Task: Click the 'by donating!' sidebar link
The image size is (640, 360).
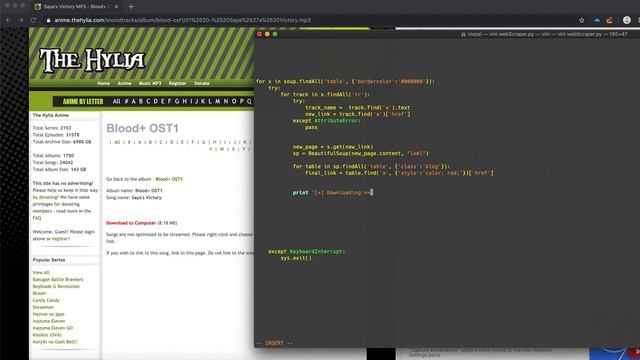Action: coord(46,197)
